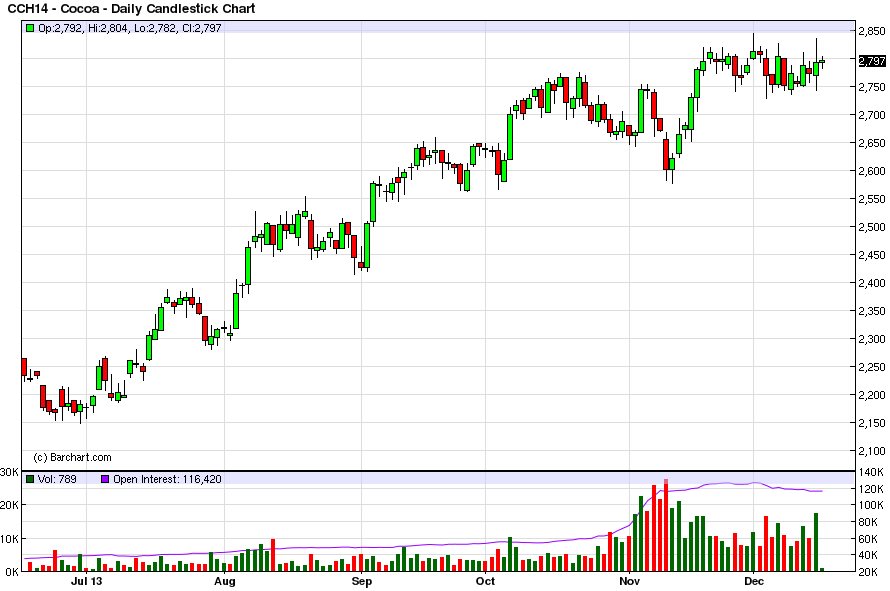Click the 2,200 price axis label
The image size is (890, 591).
(872, 395)
